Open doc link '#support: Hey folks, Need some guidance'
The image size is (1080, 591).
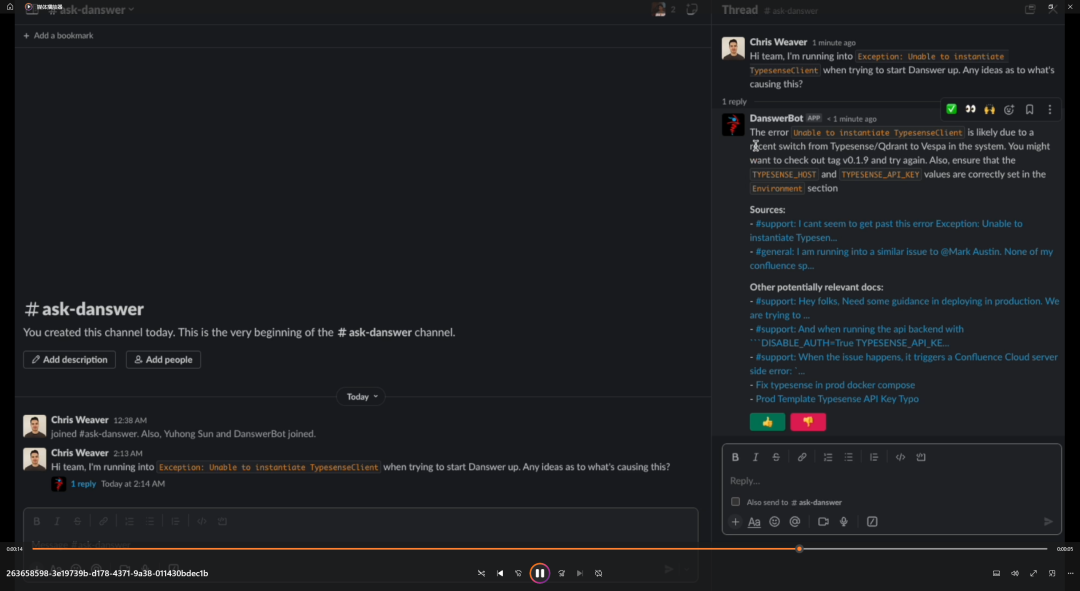click(904, 308)
